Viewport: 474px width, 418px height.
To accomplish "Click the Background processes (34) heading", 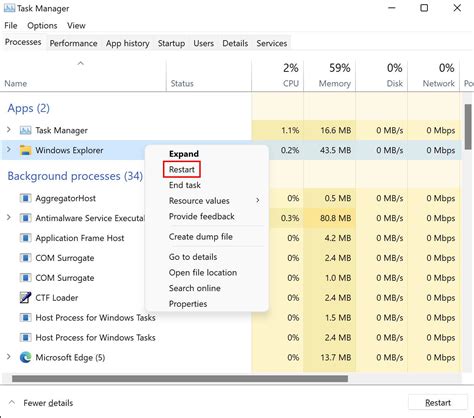I will 75,176.
